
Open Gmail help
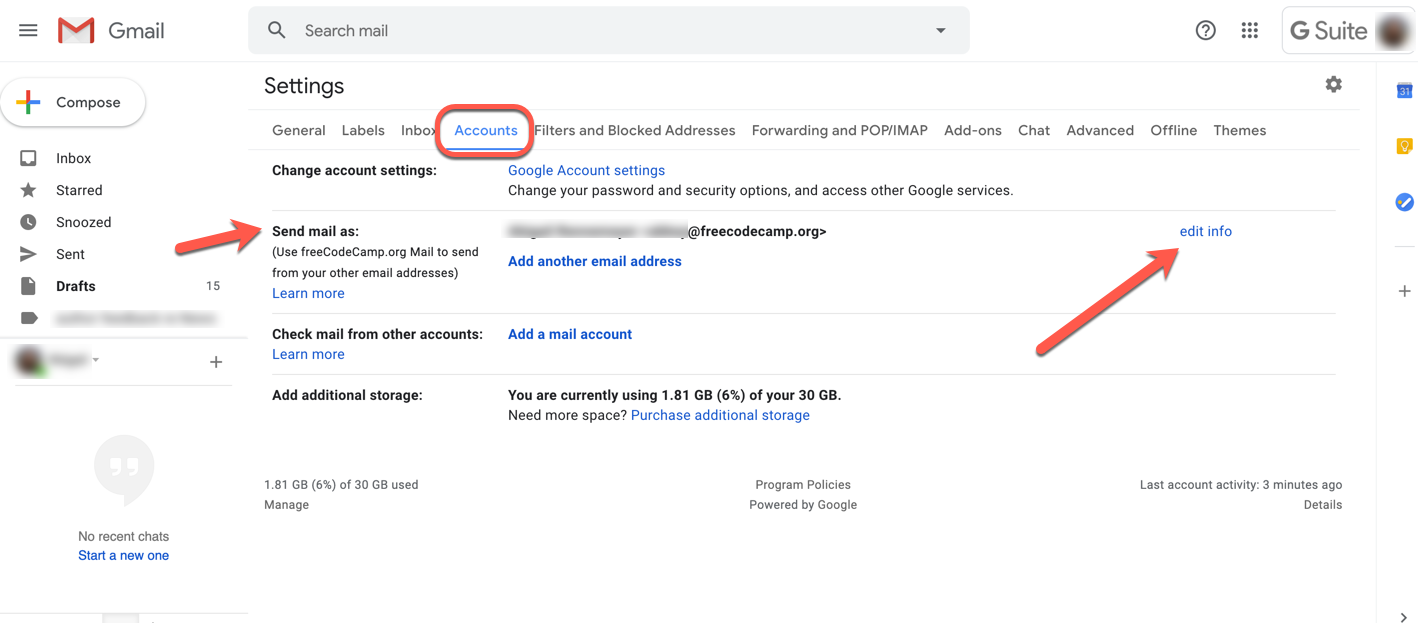click(1205, 30)
